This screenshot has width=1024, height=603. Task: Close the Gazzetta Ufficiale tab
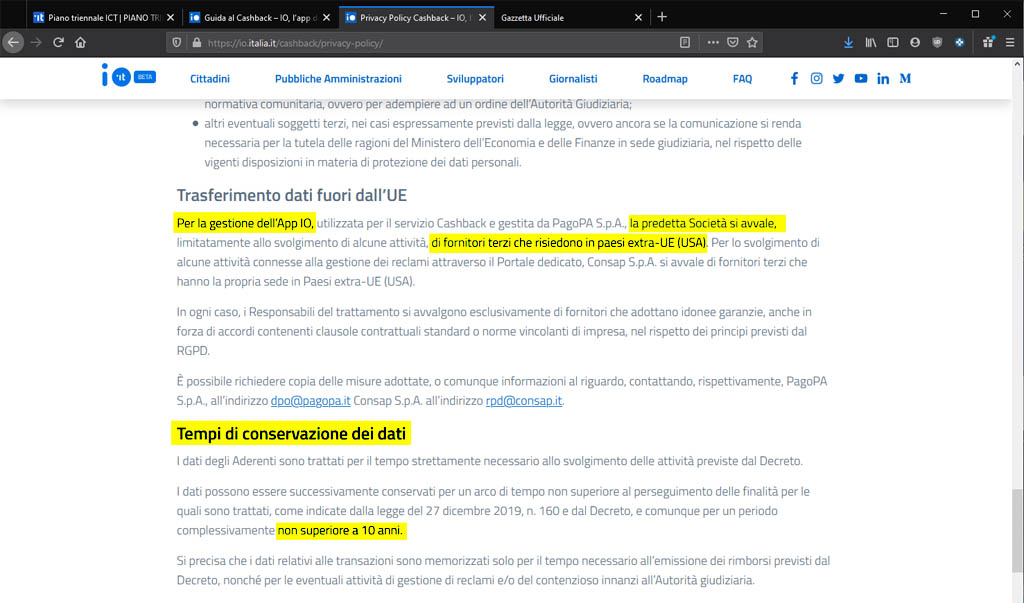pos(639,18)
